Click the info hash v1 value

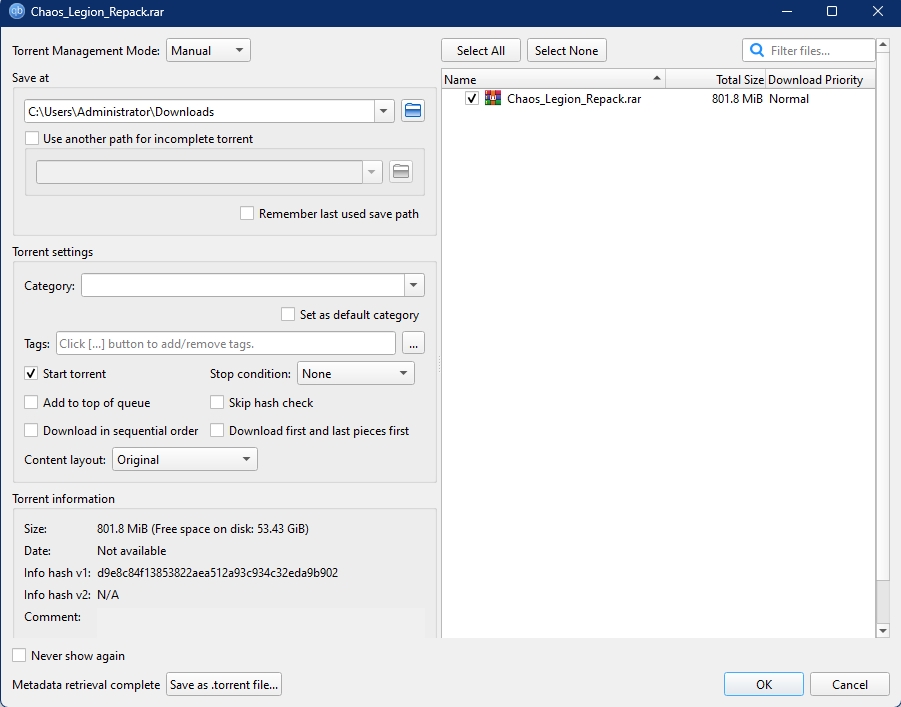pyautogui.click(x=218, y=572)
